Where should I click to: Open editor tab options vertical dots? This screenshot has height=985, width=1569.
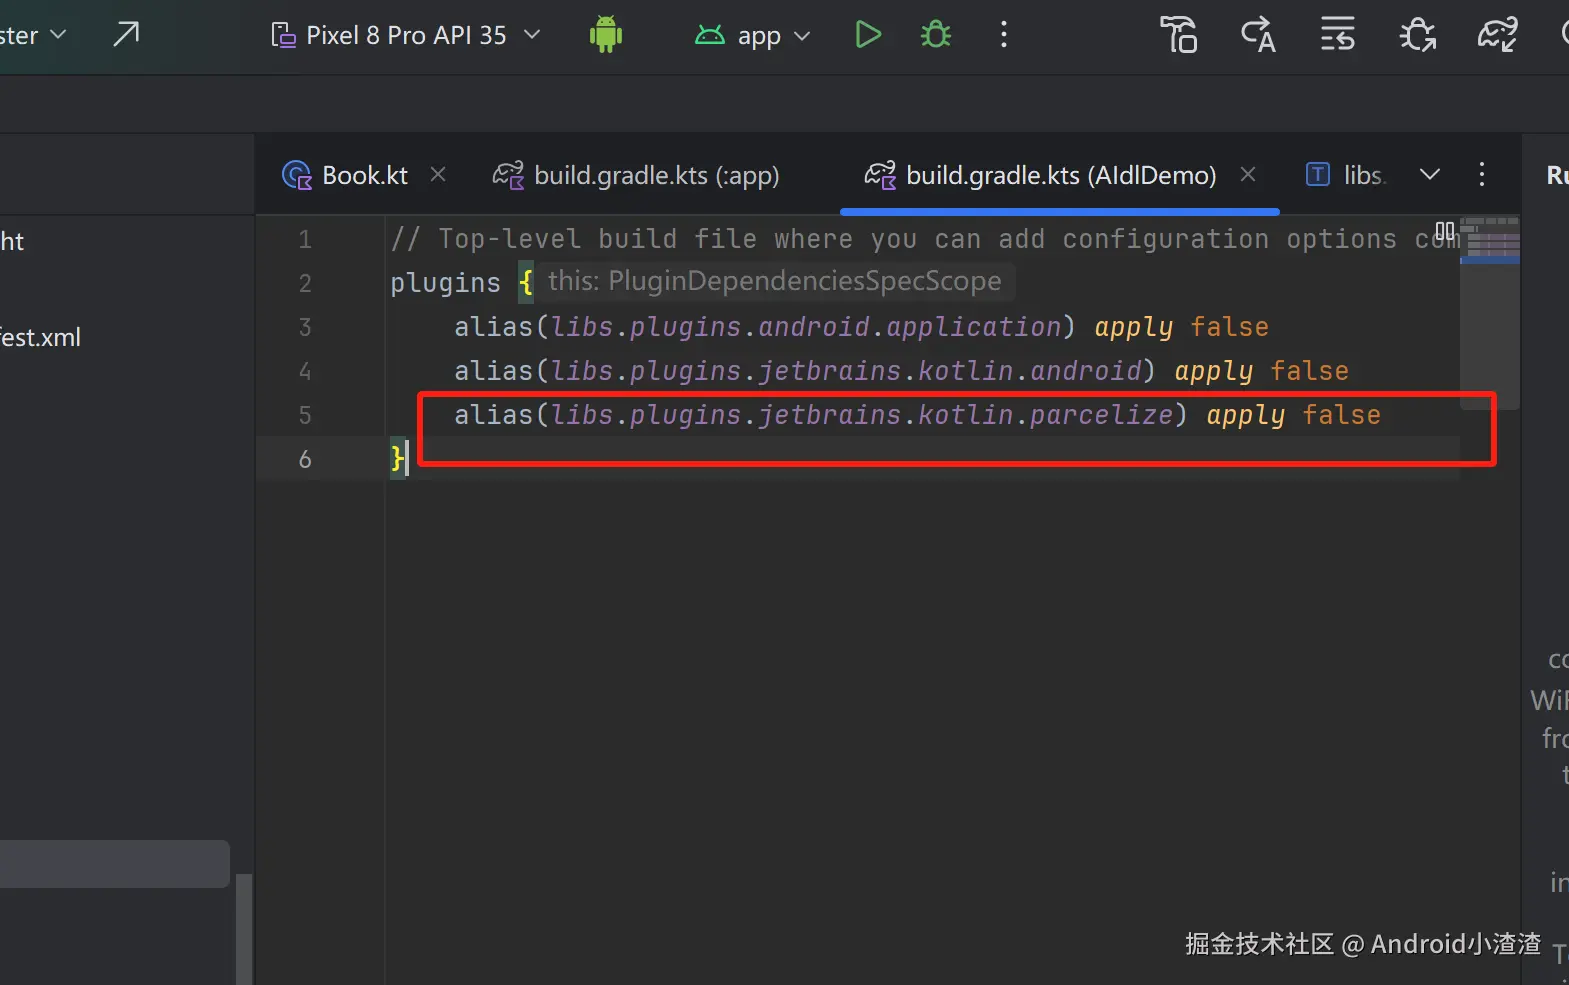(x=1482, y=175)
